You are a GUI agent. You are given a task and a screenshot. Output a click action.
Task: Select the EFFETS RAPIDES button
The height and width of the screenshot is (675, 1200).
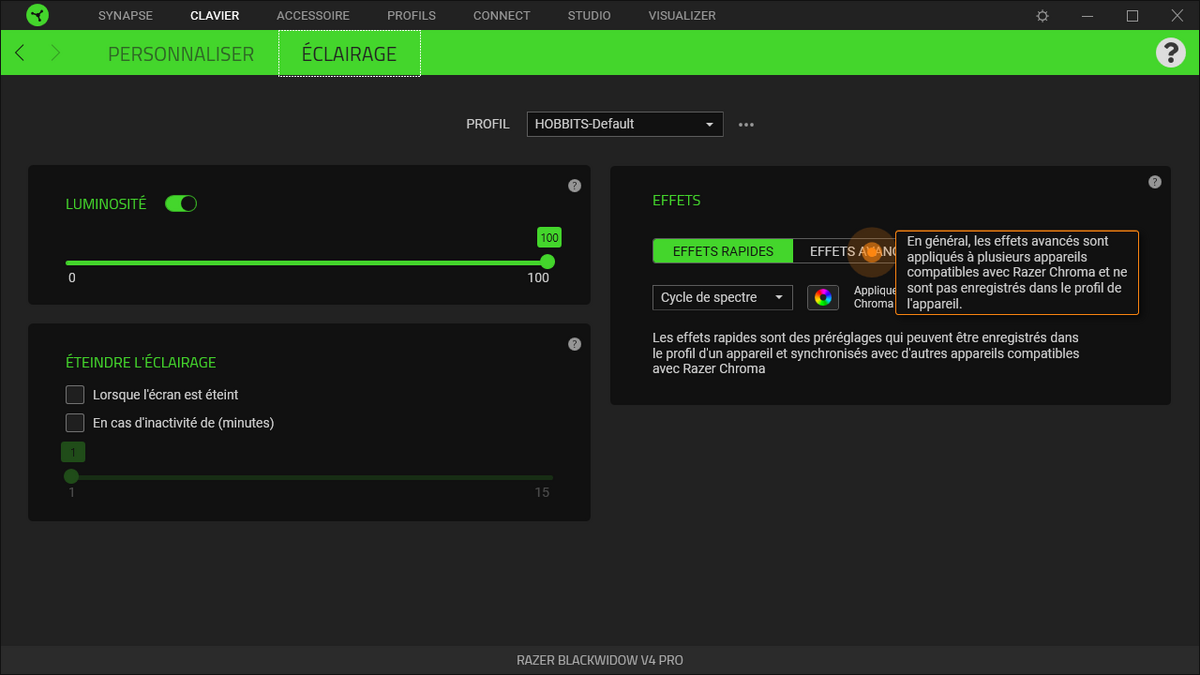pos(723,251)
